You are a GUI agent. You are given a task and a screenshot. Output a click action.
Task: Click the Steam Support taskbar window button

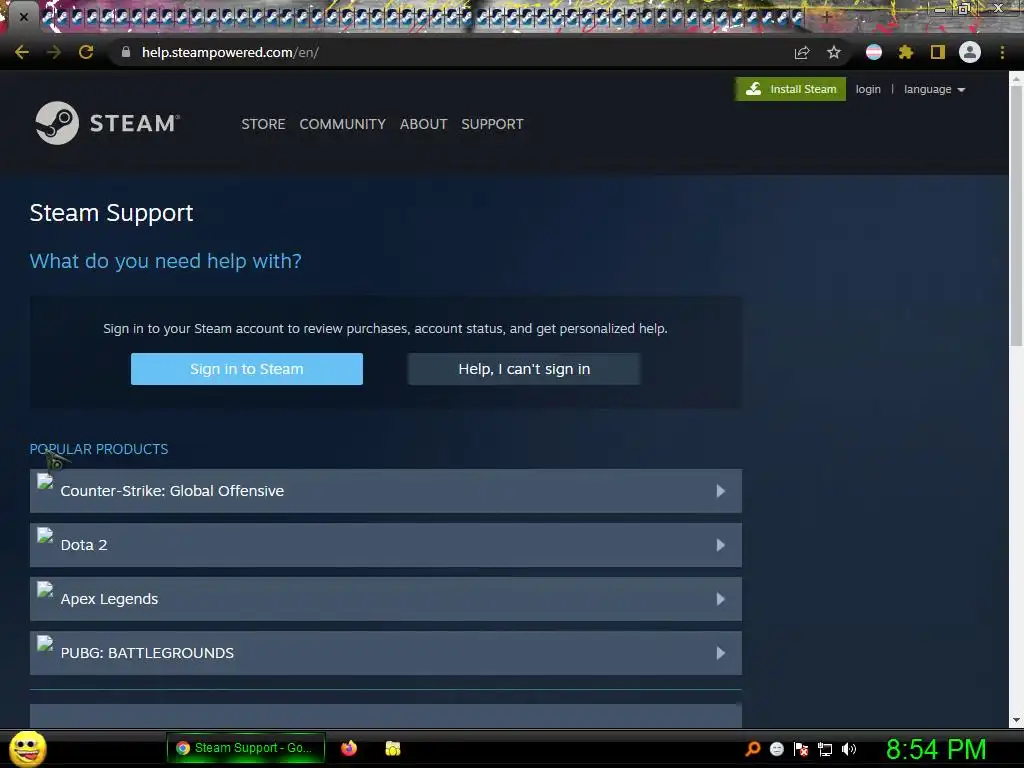[246, 748]
